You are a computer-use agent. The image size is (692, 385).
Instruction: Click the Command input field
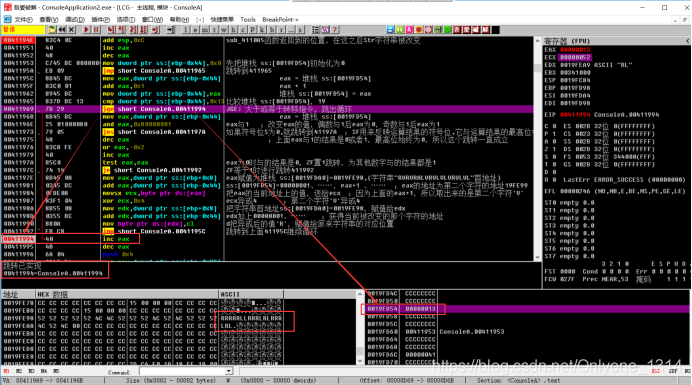pos(182,371)
